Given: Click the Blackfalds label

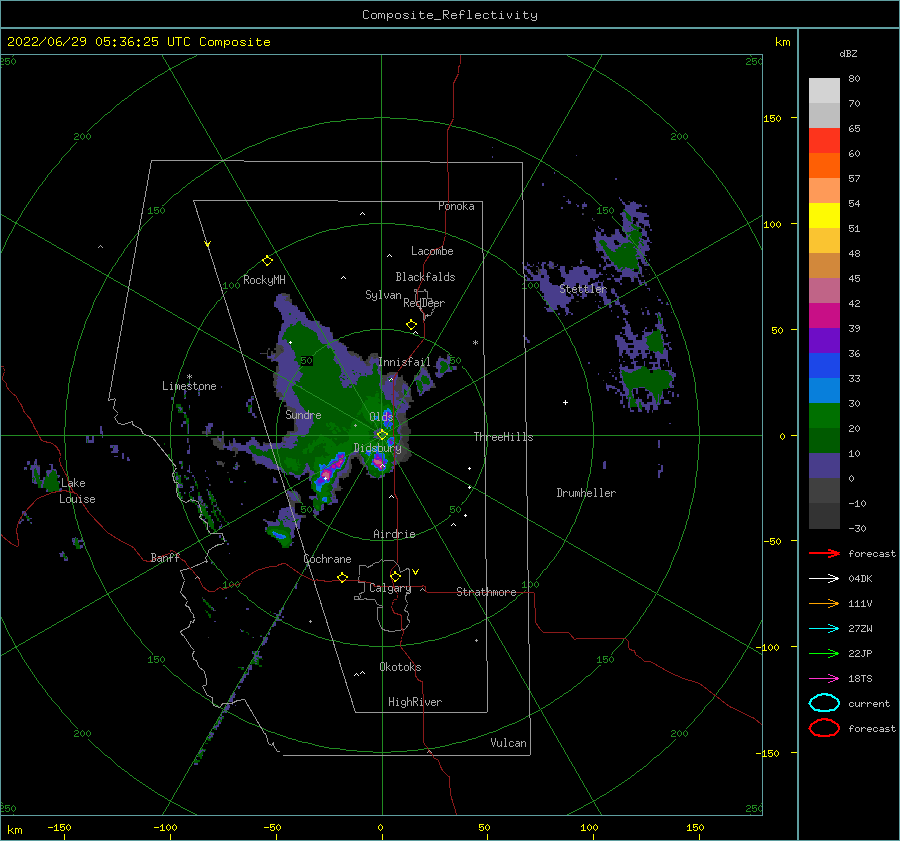Looking at the screenshot, I should (x=425, y=277).
